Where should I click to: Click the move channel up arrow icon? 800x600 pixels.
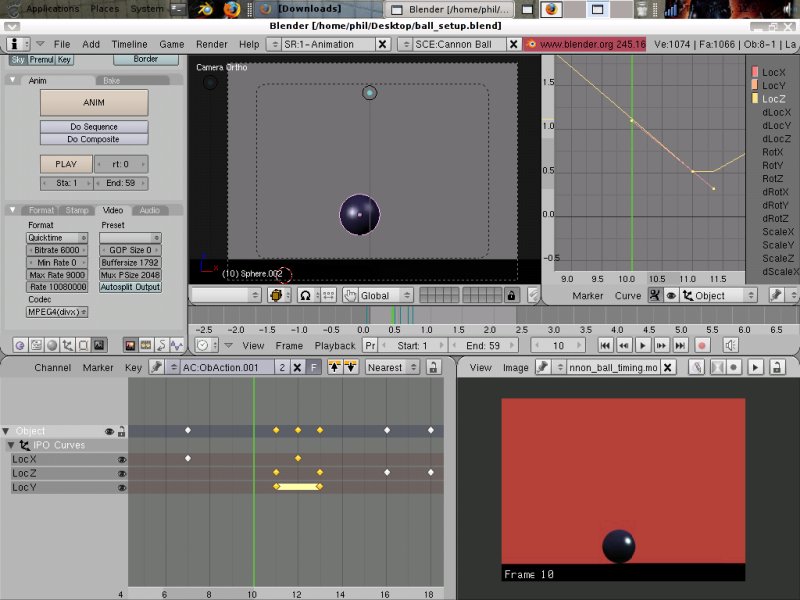334,367
